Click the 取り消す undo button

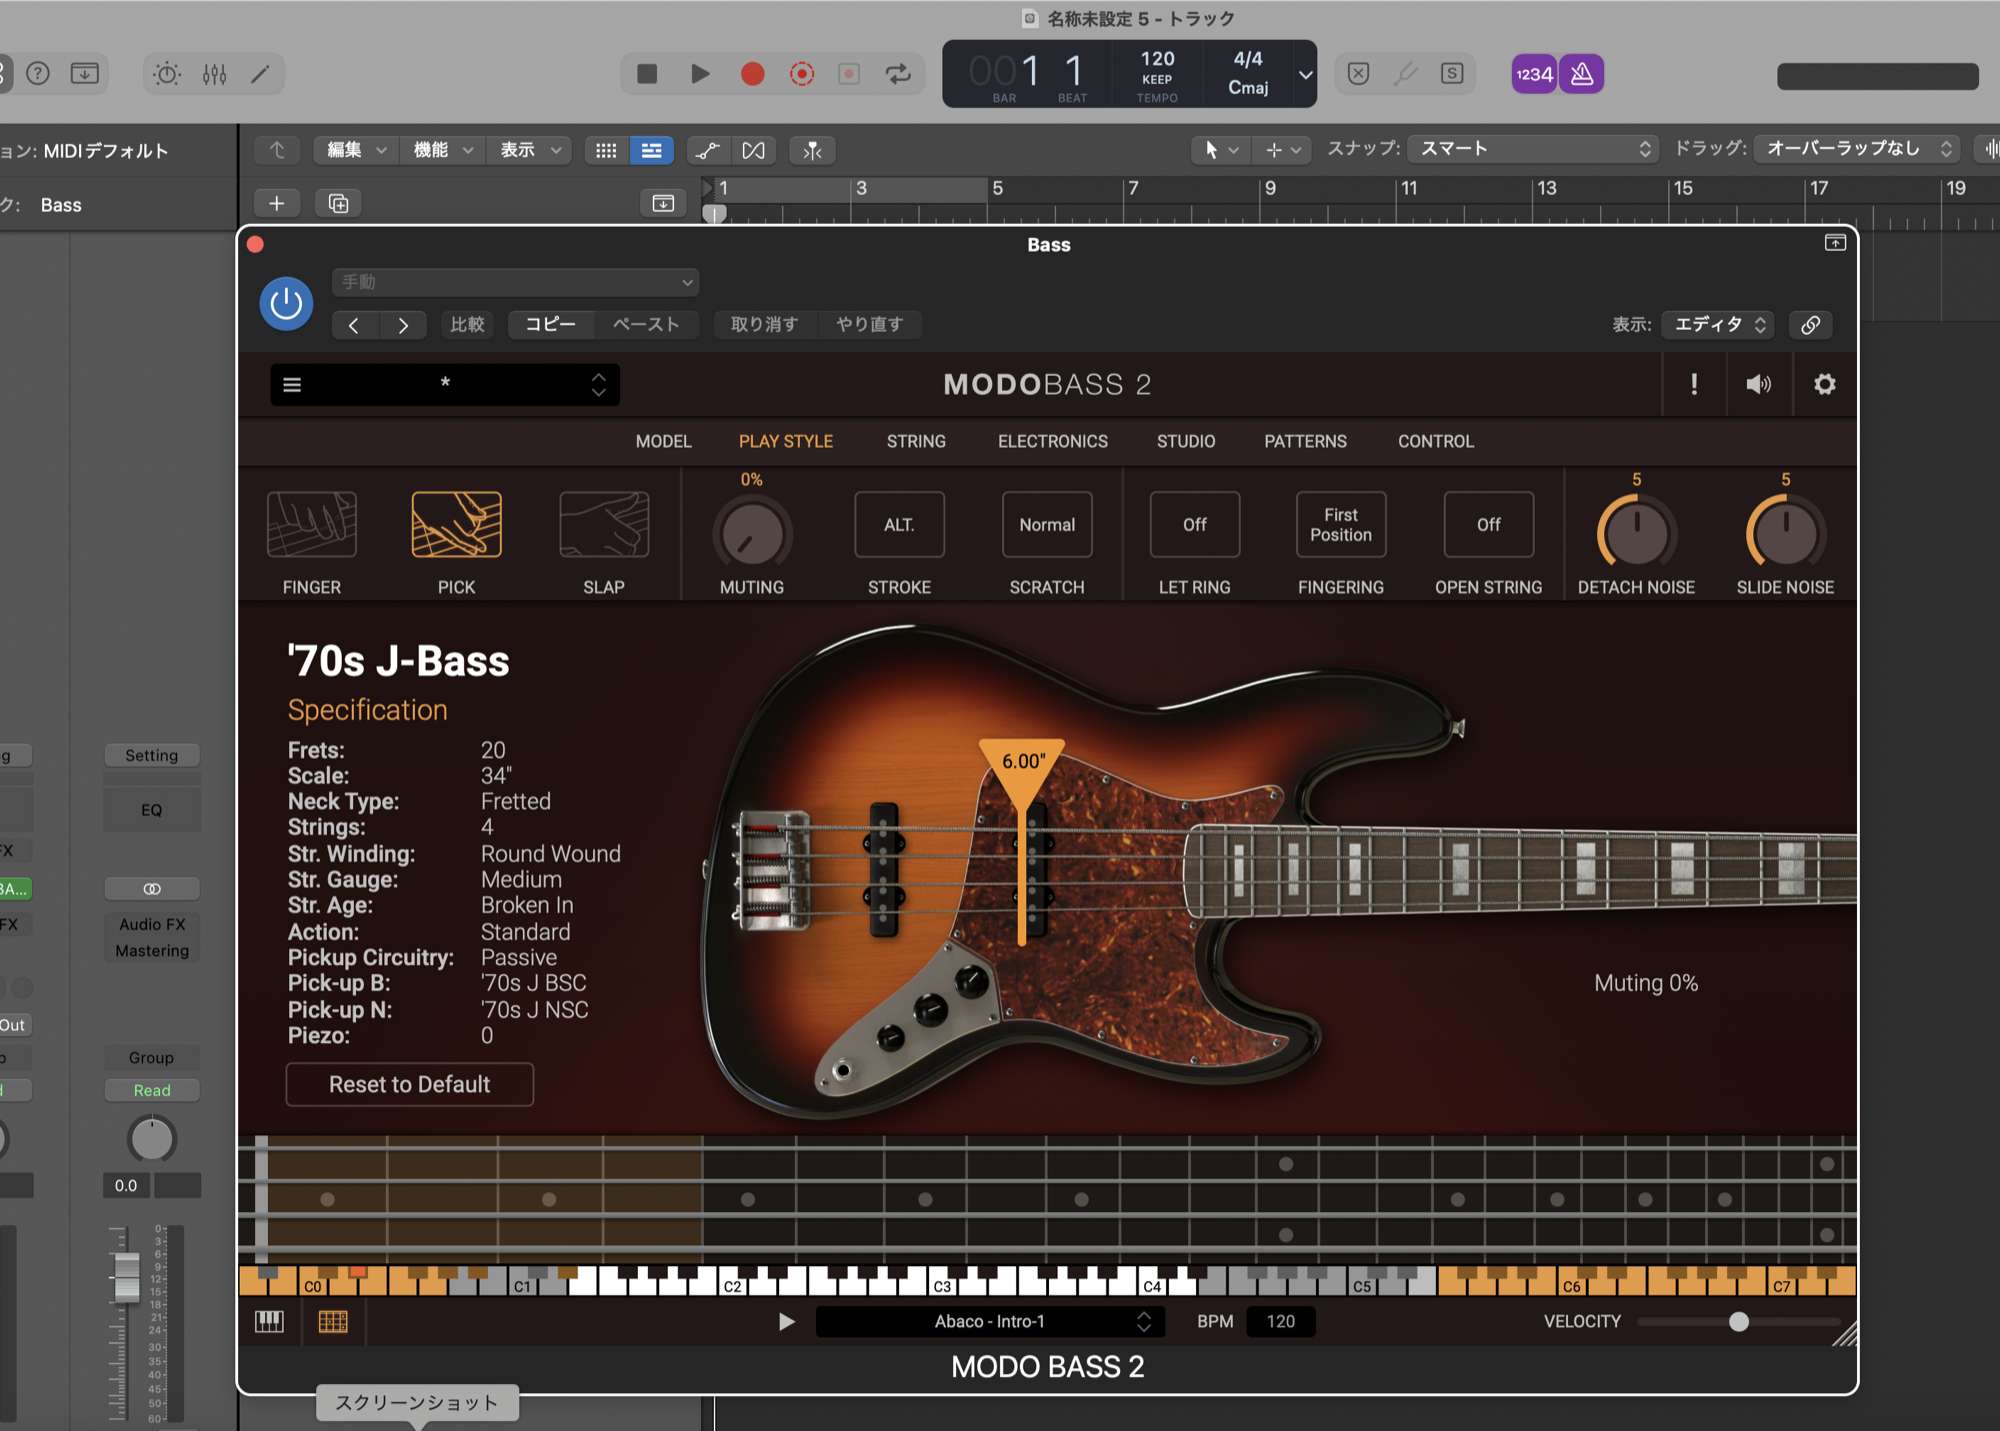coord(765,325)
